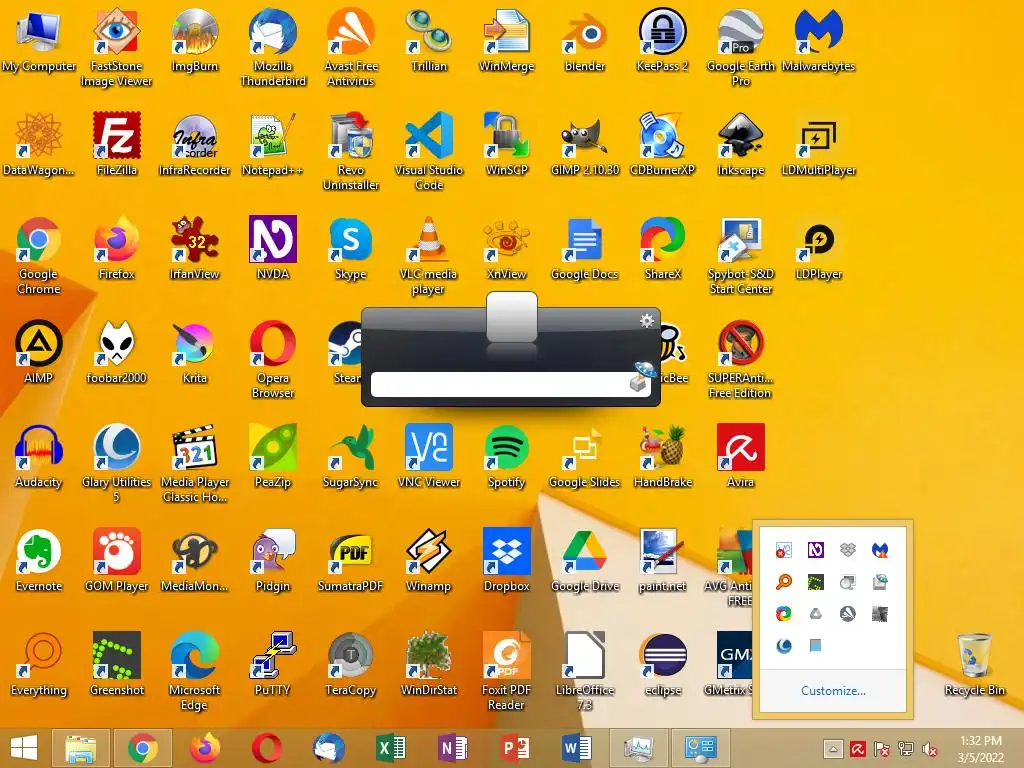This screenshot has width=1024, height=768.
Task: Select the Krita desktop icon
Action: pyautogui.click(x=195, y=352)
